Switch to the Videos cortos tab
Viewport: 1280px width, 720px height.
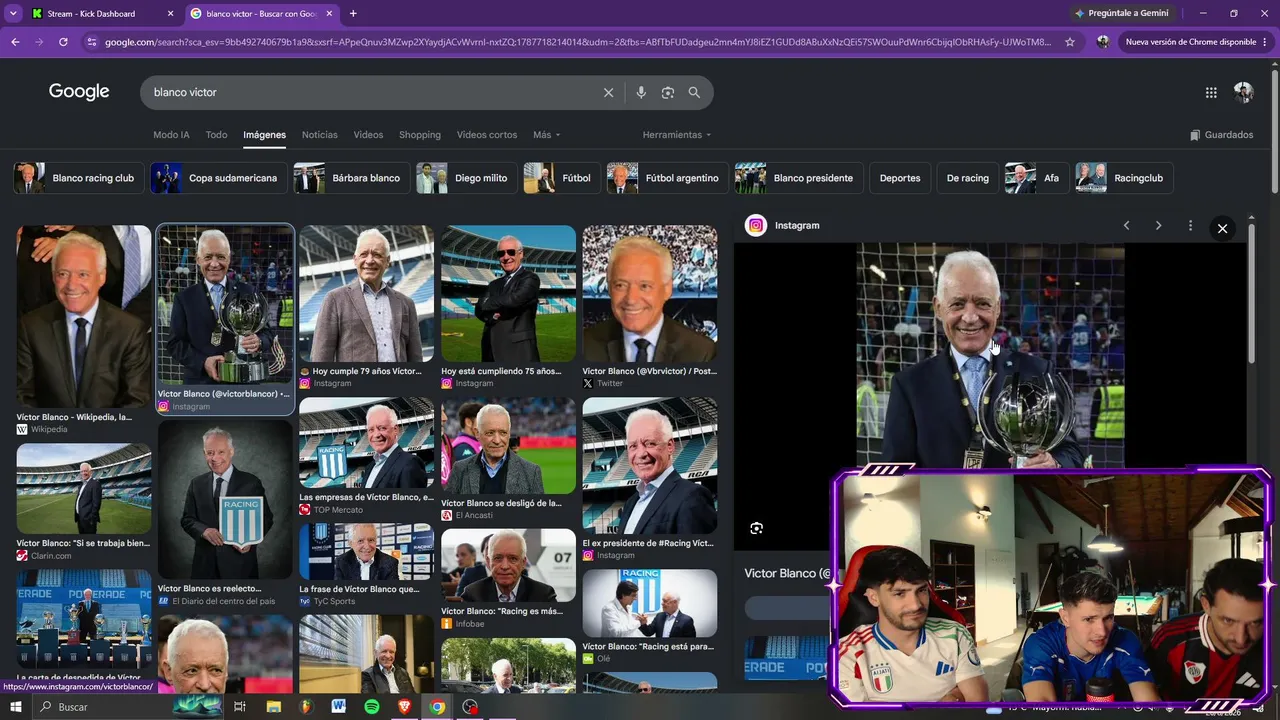coord(487,135)
